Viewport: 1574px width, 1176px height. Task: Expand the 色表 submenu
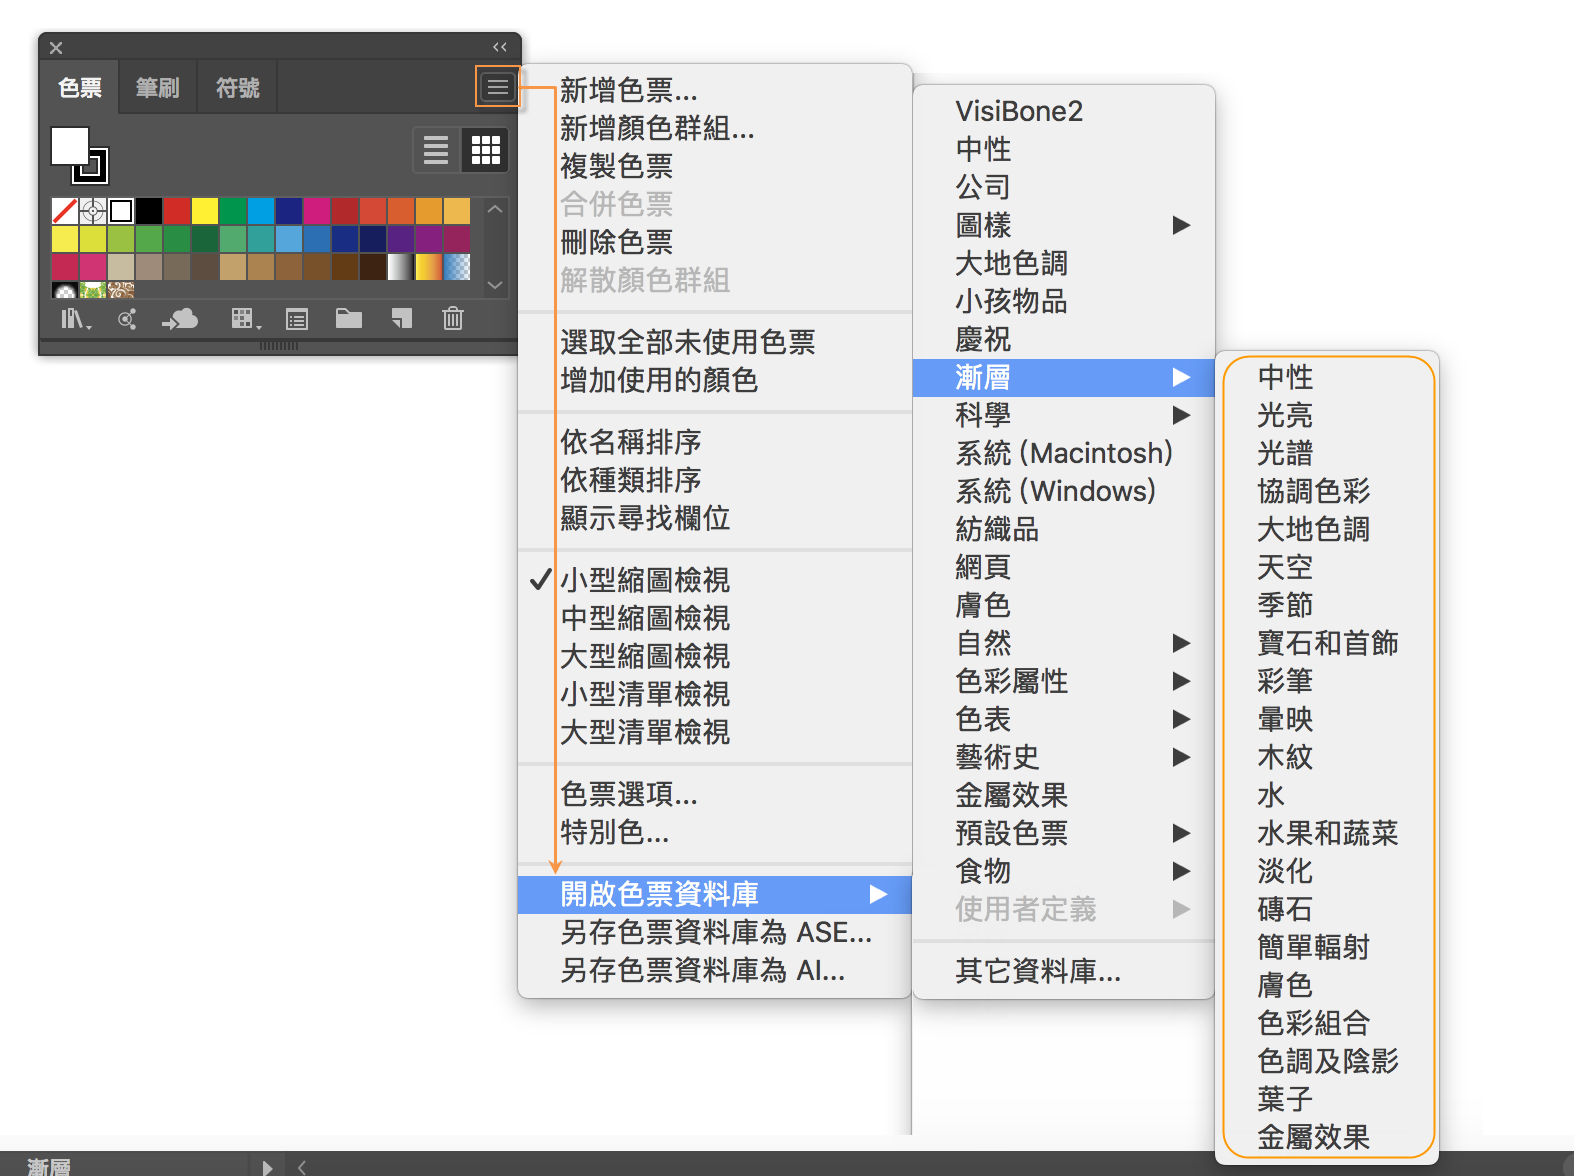click(x=1064, y=719)
